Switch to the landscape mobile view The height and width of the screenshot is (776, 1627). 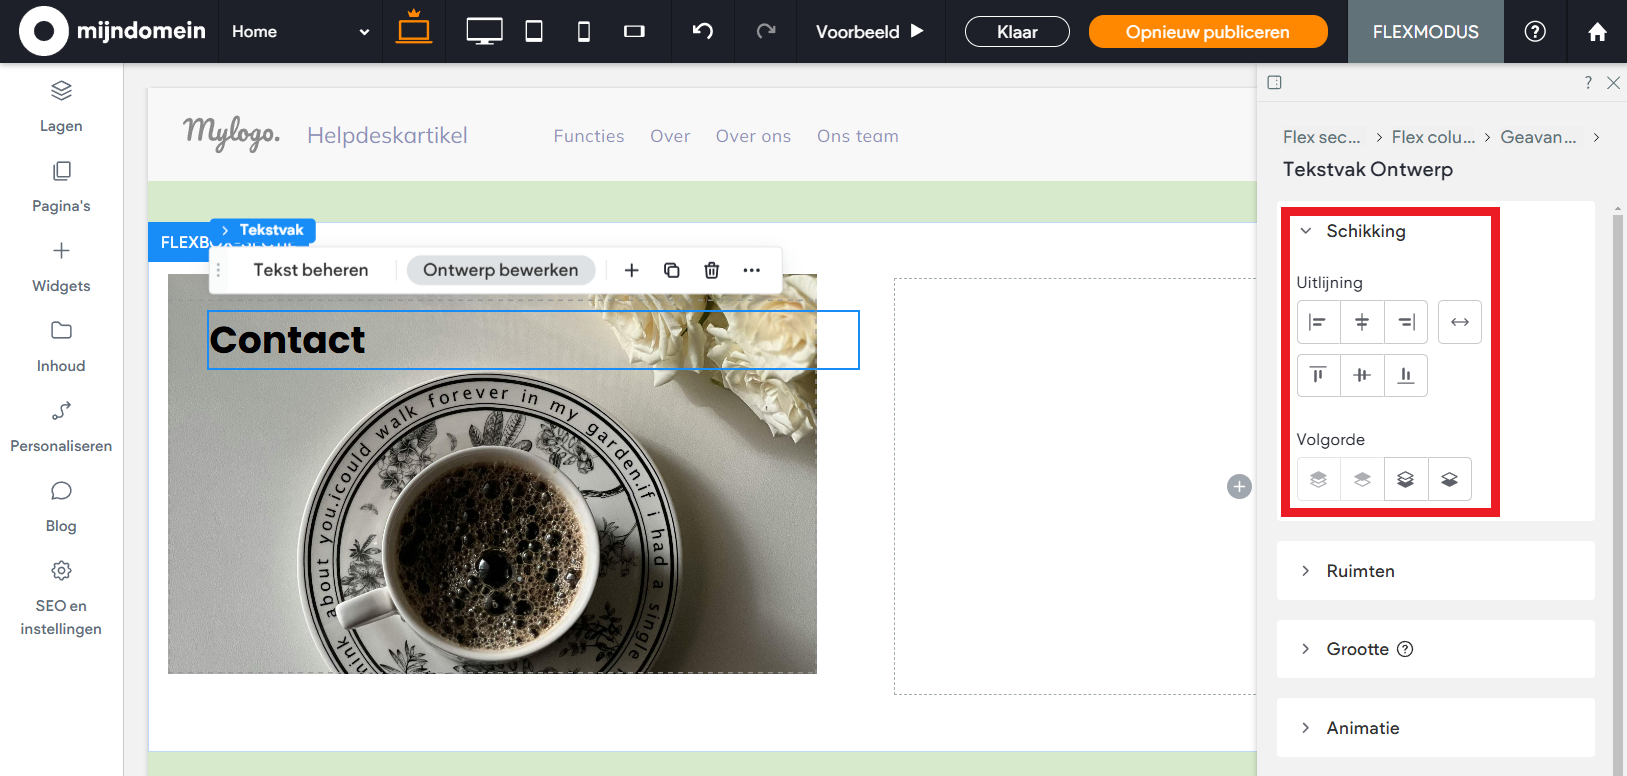pyautogui.click(x=634, y=31)
